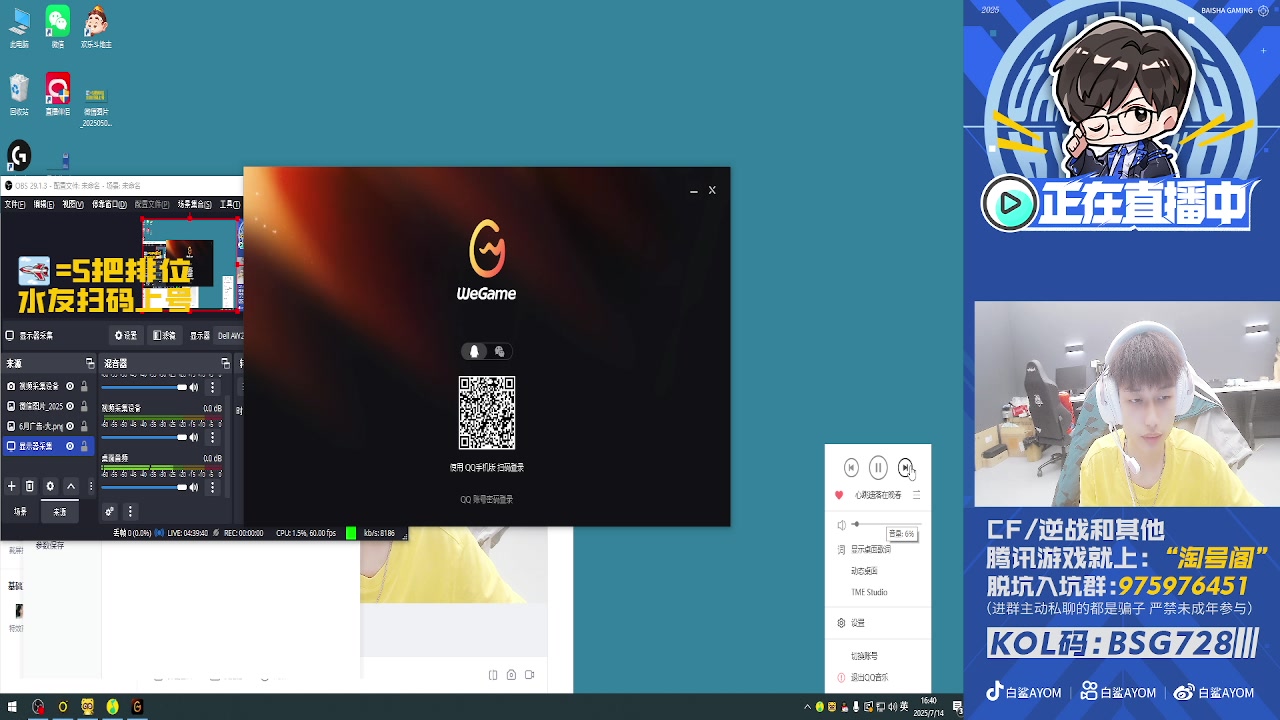Open mixer panel three-dot menu at bottom

click(x=130, y=512)
